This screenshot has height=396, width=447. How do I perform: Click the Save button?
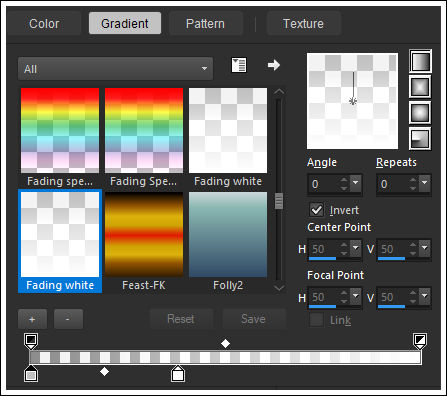point(253,319)
